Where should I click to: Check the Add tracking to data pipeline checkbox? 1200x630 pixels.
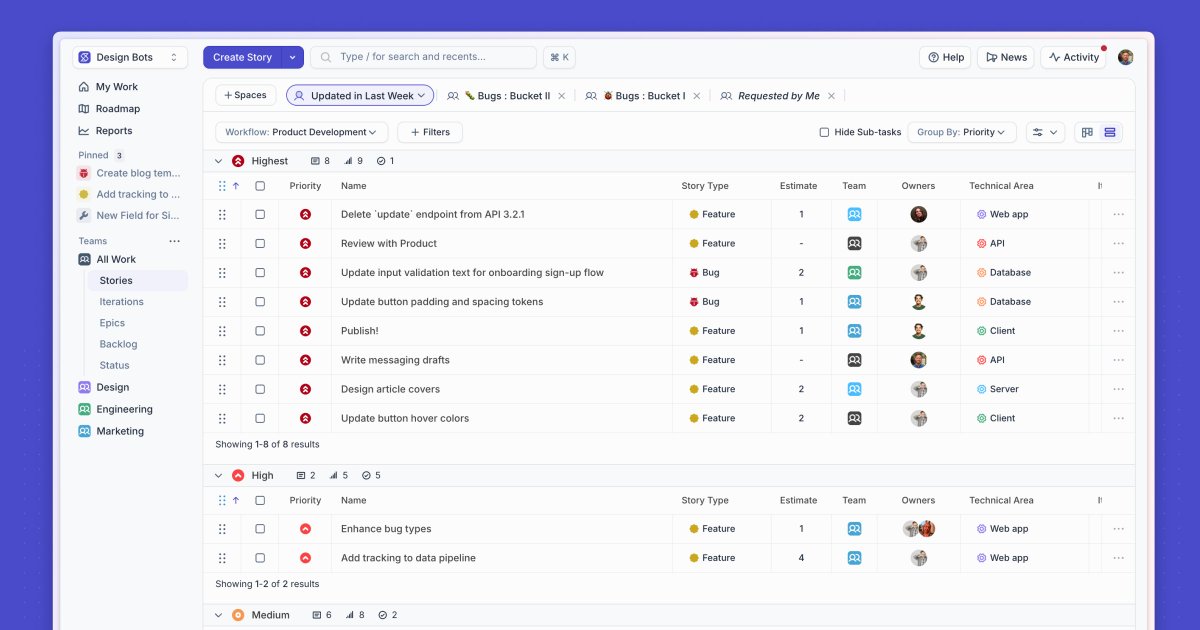[260, 558]
